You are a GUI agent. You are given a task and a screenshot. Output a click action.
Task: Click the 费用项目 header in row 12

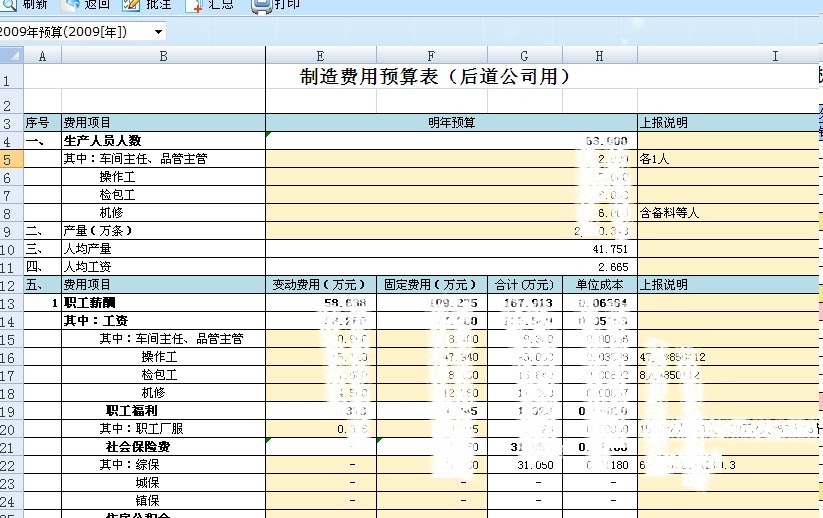click(x=163, y=284)
